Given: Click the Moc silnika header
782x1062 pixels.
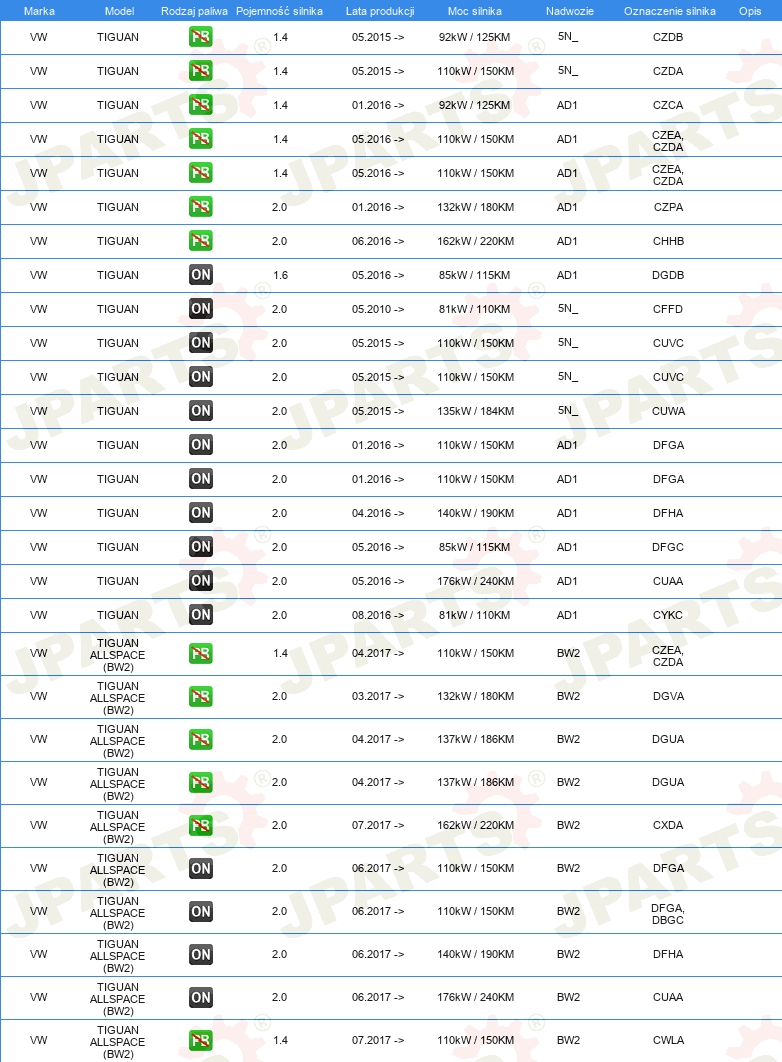Looking at the screenshot, I should click(x=475, y=11).
